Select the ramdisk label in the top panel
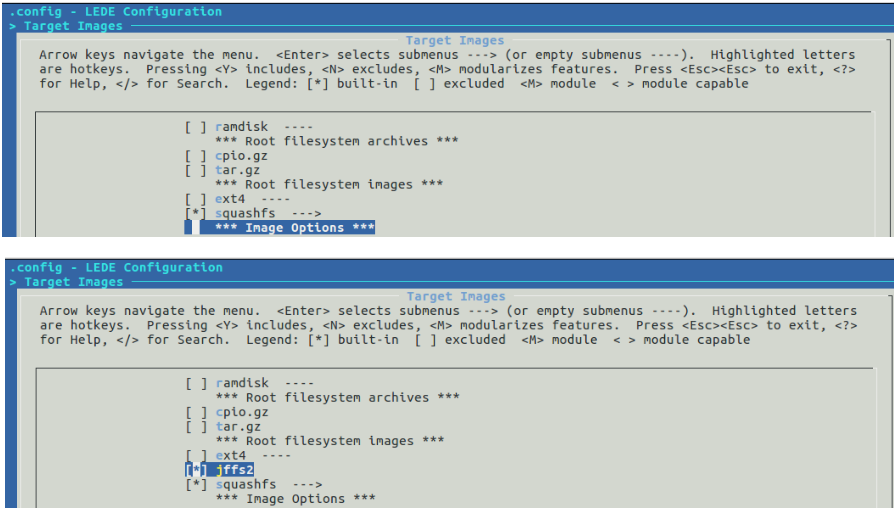The image size is (894, 508). [x=241, y=127]
